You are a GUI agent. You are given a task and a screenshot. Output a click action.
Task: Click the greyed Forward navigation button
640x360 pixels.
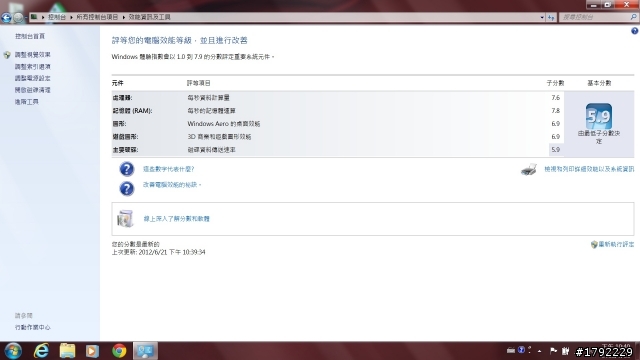(x=18, y=18)
